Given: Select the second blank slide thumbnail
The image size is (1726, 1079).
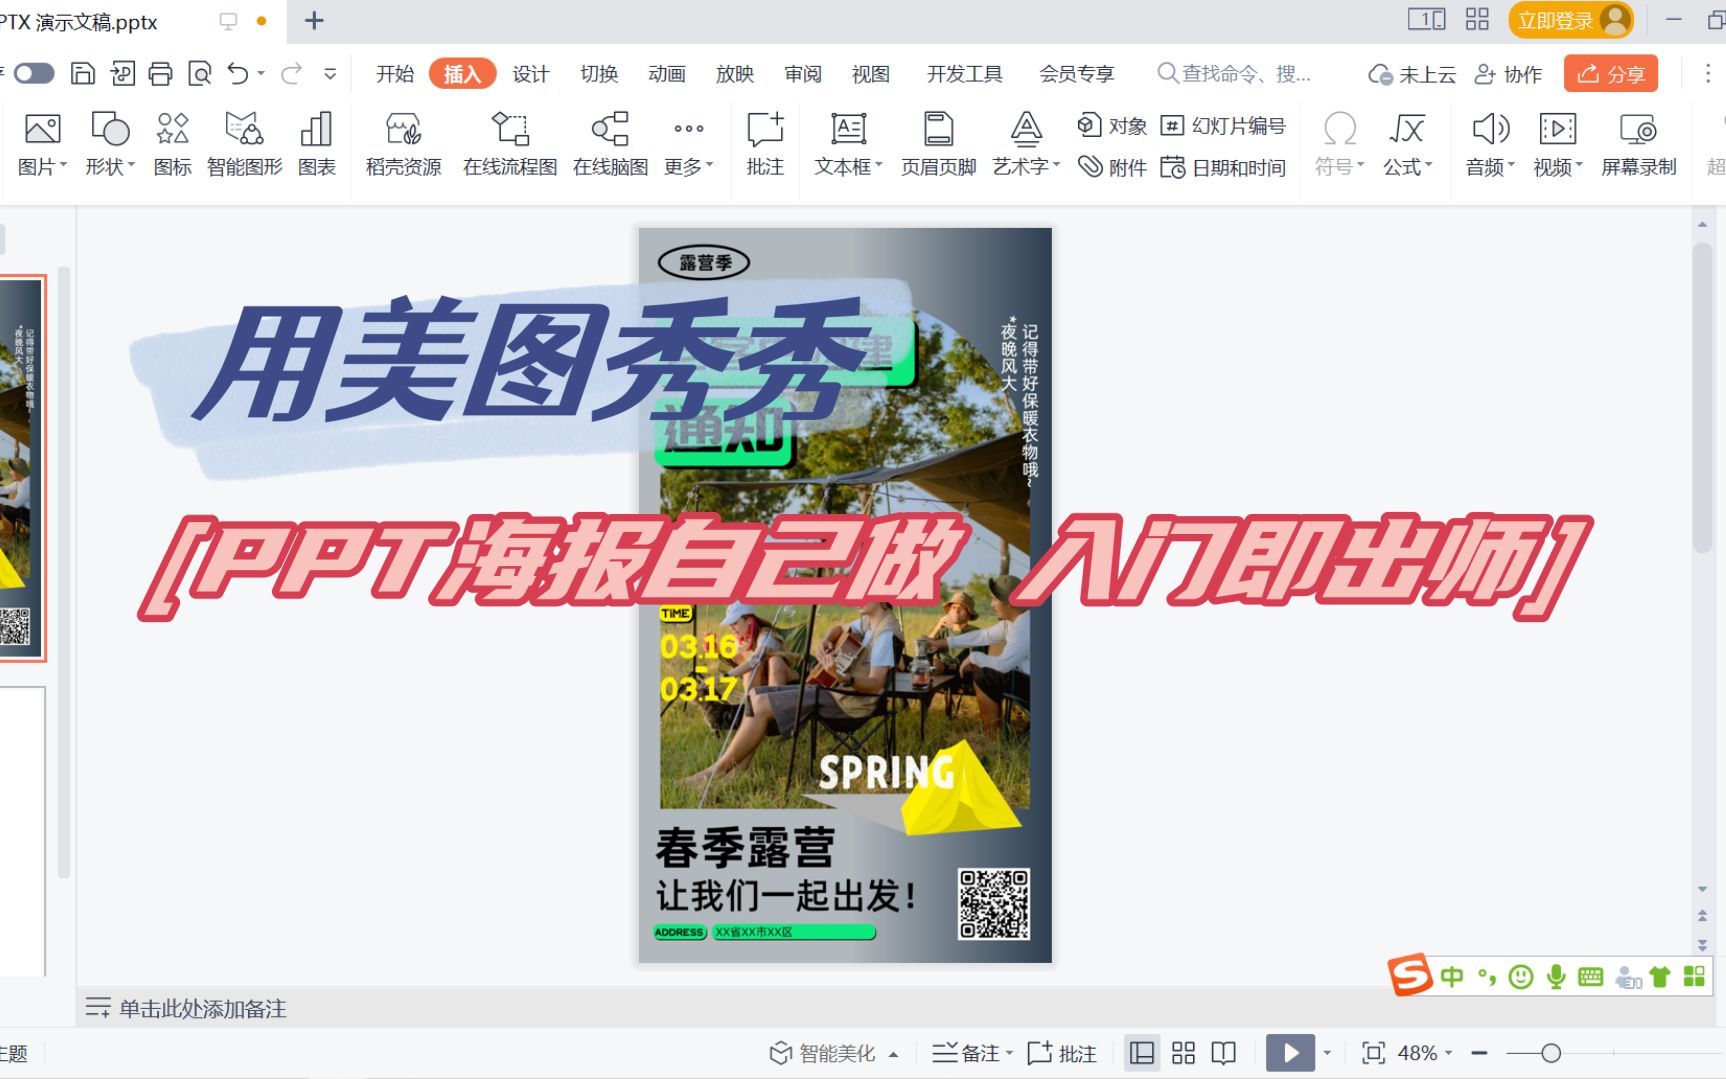Looking at the screenshot, I should point(22,831).
